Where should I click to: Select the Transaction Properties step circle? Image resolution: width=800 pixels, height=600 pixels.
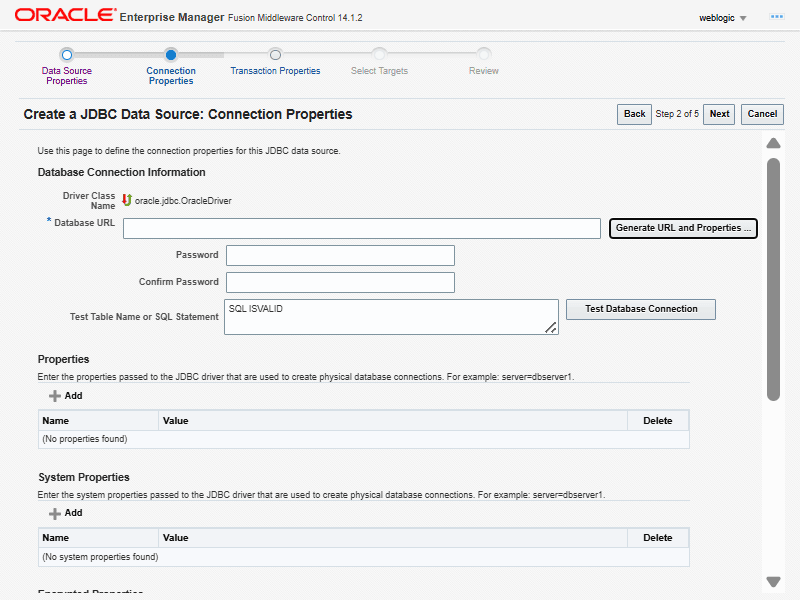(275, 55)
